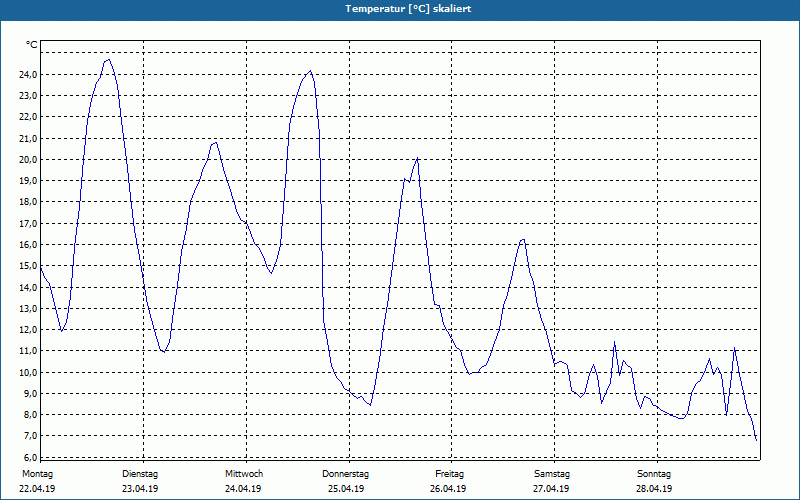Click the 25.04.19 date label
The height and width of the screenshot is (500, 800).
point(346,489)
